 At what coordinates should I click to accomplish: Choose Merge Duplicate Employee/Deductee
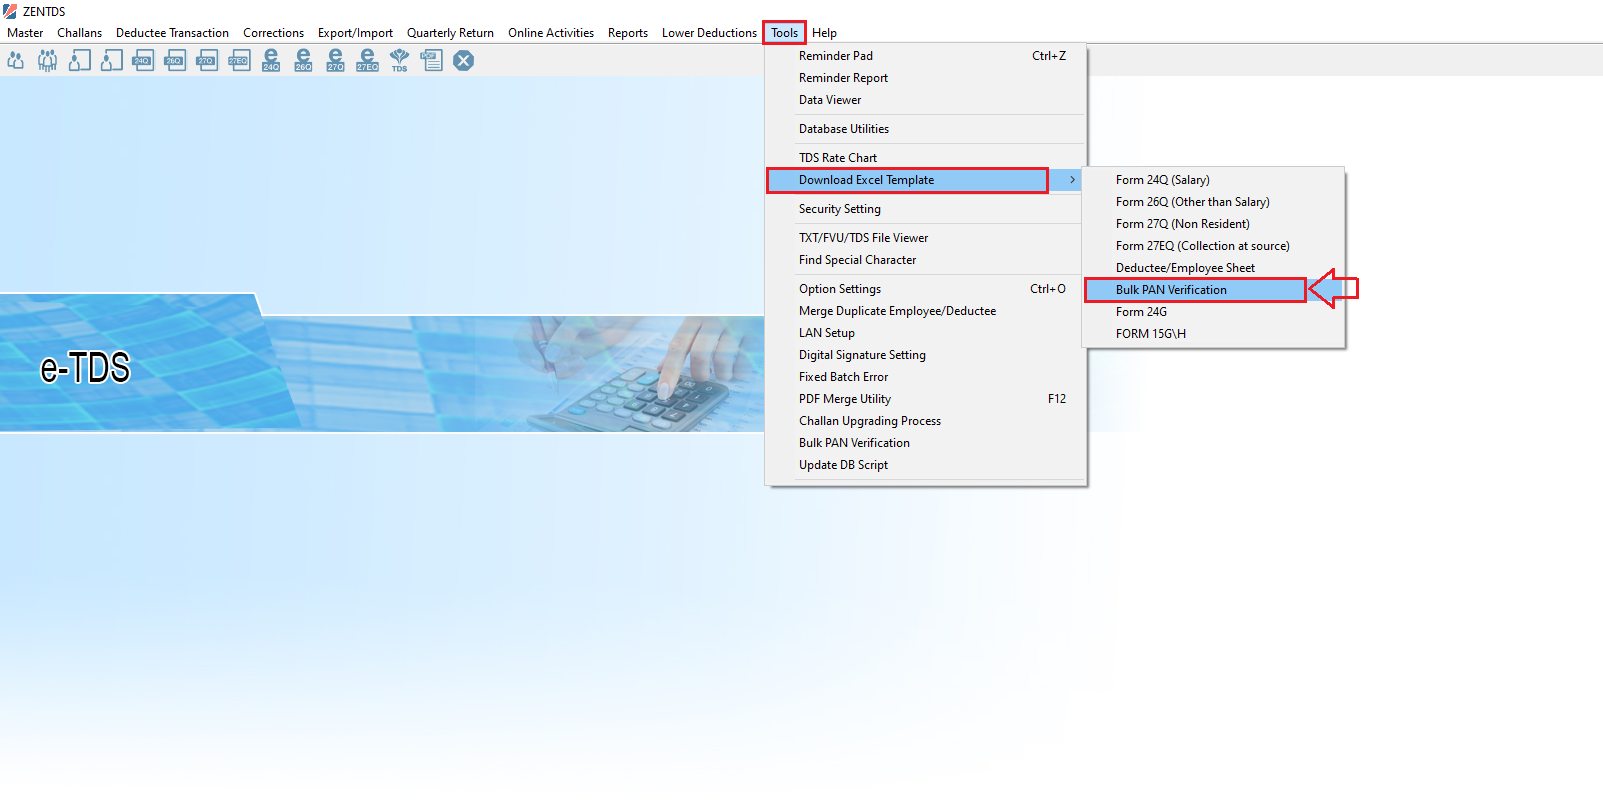click(926, 311)
